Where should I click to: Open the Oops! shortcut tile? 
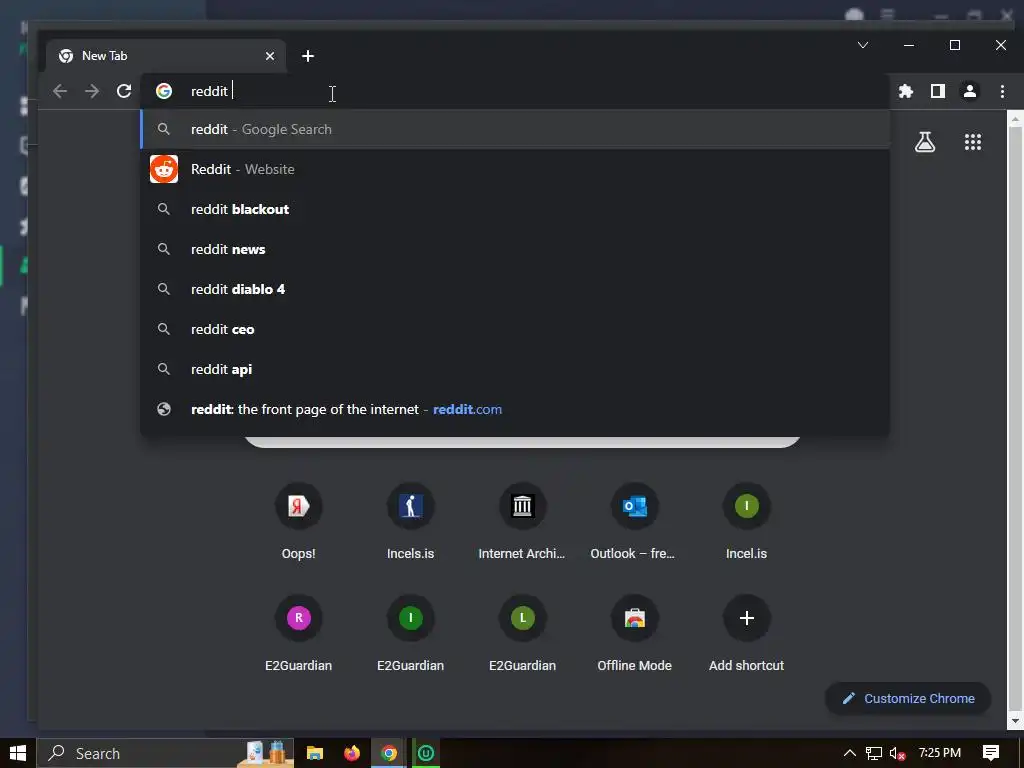coord(298,522)
